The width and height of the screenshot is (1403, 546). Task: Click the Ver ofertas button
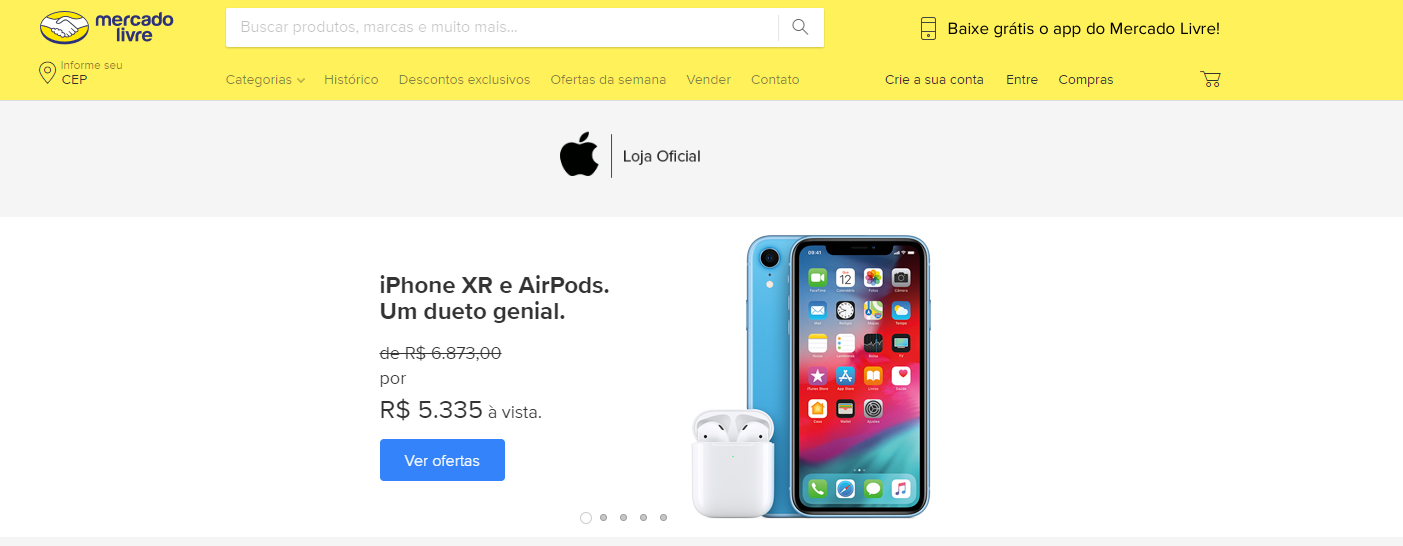coord(442,460)
